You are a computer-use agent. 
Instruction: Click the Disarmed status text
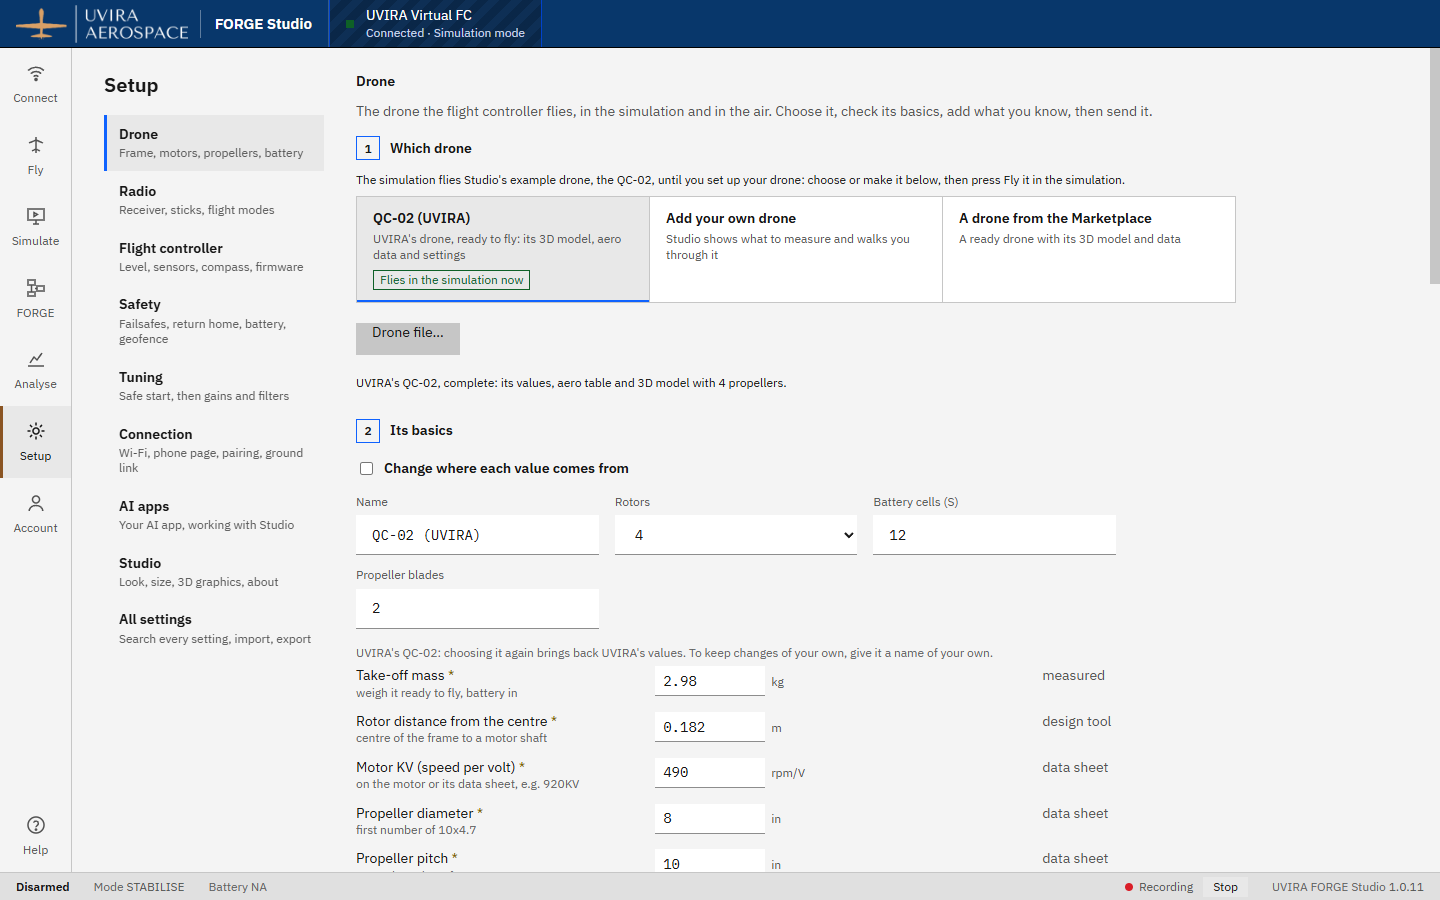click(43, 887)
